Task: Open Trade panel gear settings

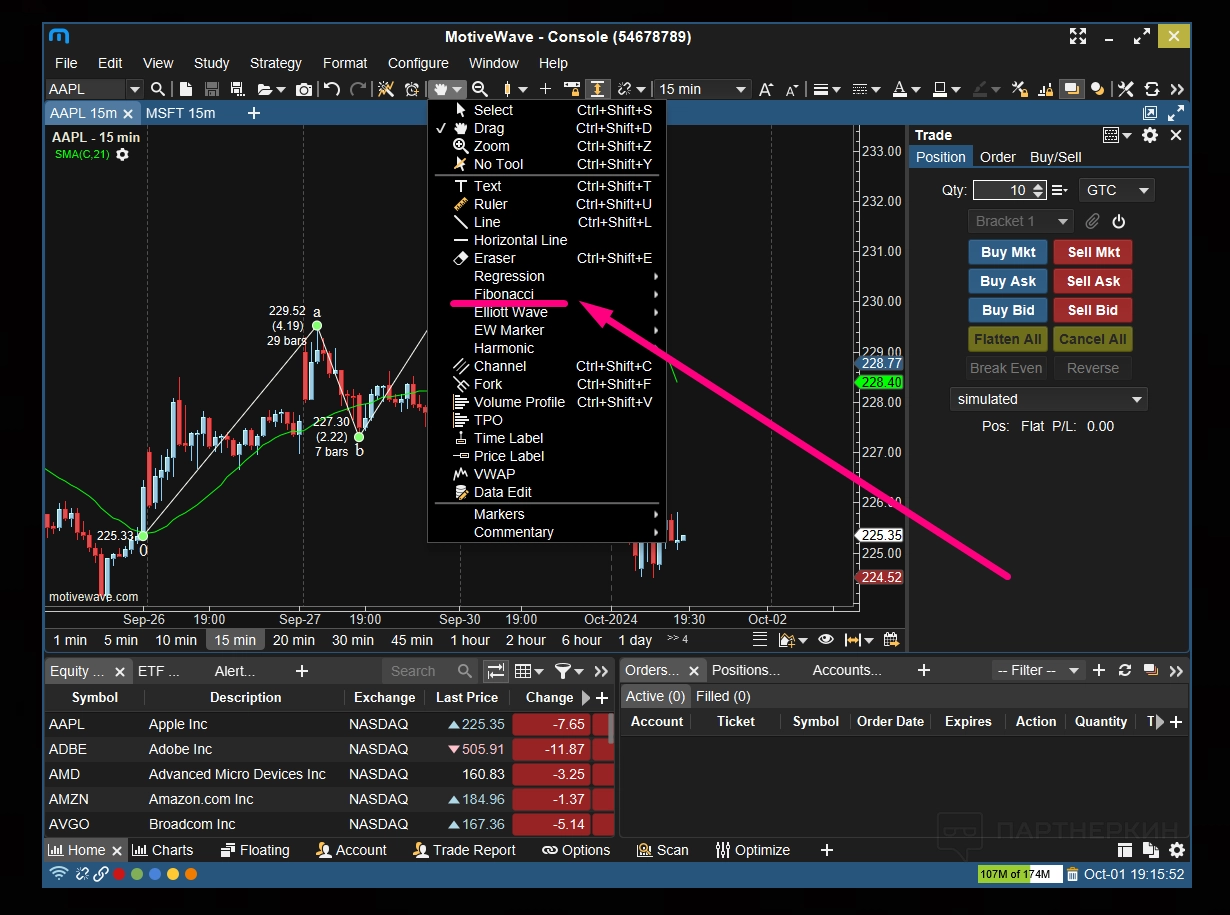Action: (x=1150, y=135)
